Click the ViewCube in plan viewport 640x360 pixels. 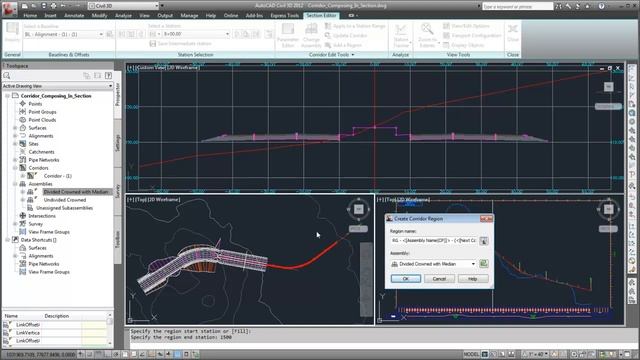358,209
